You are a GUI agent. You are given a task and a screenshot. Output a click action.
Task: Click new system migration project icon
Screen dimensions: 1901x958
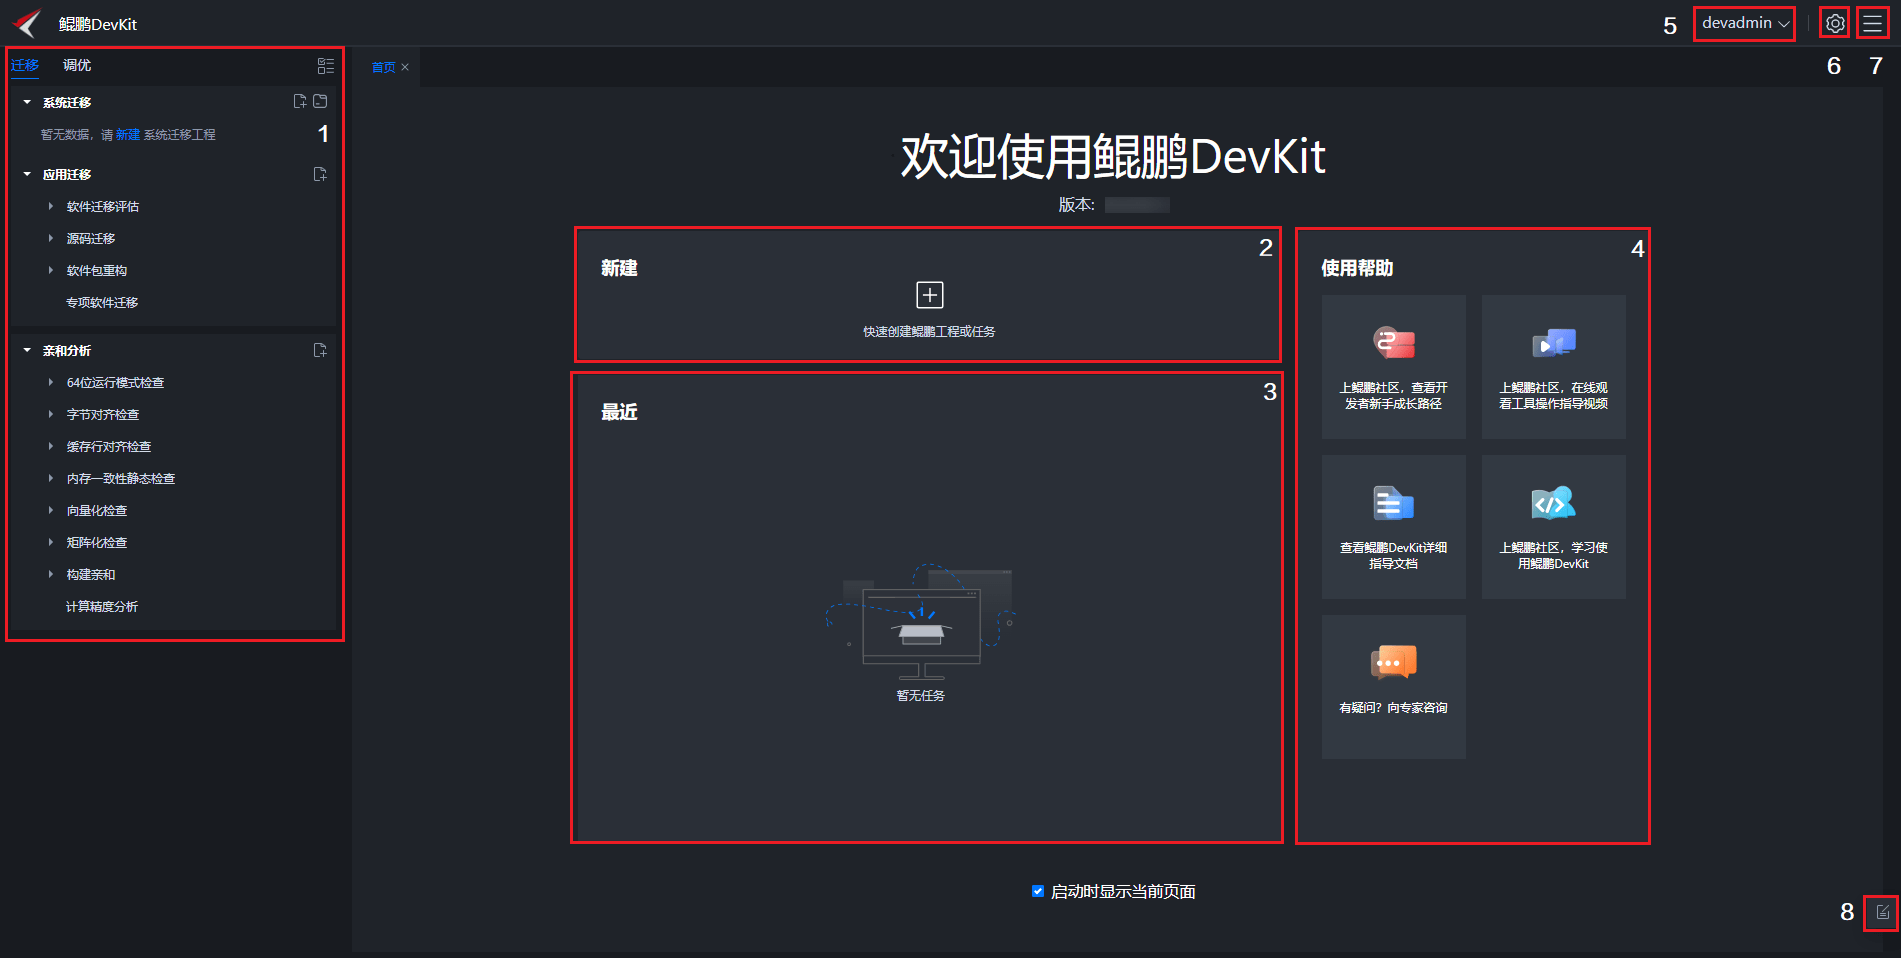coord(299,102)
